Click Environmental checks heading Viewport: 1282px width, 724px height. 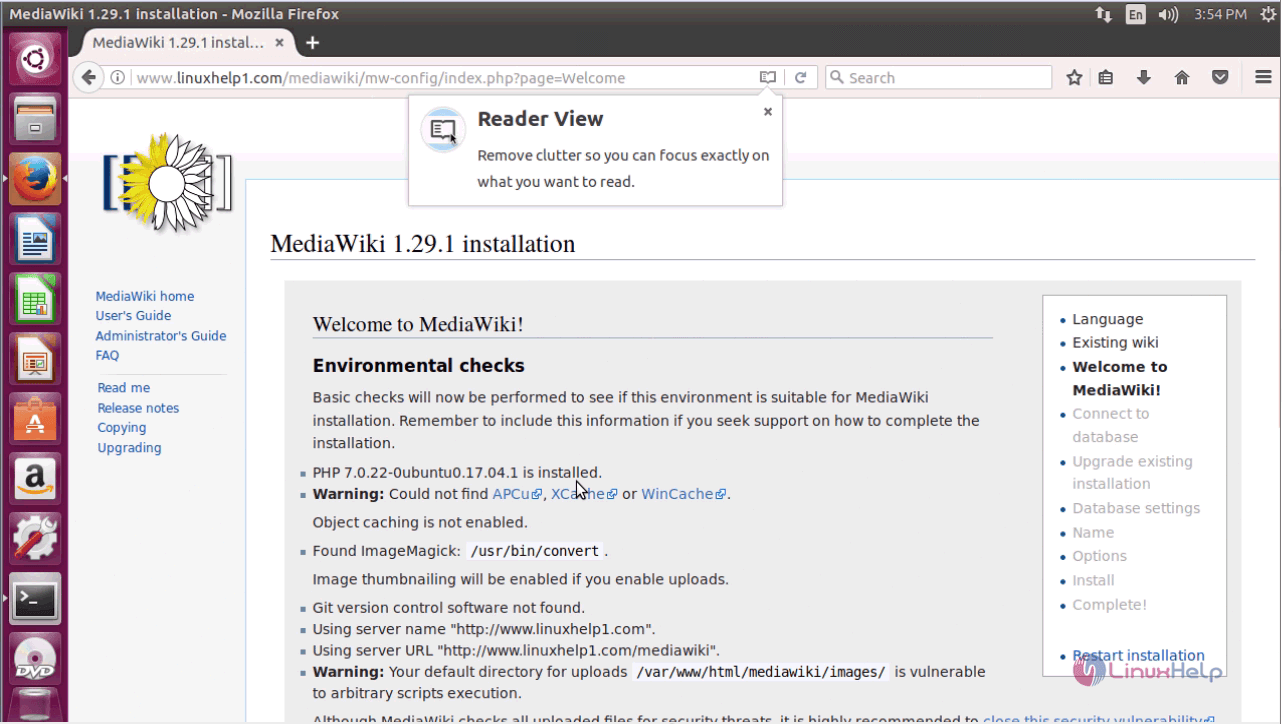pyautogui.click(x=418, y=365)
